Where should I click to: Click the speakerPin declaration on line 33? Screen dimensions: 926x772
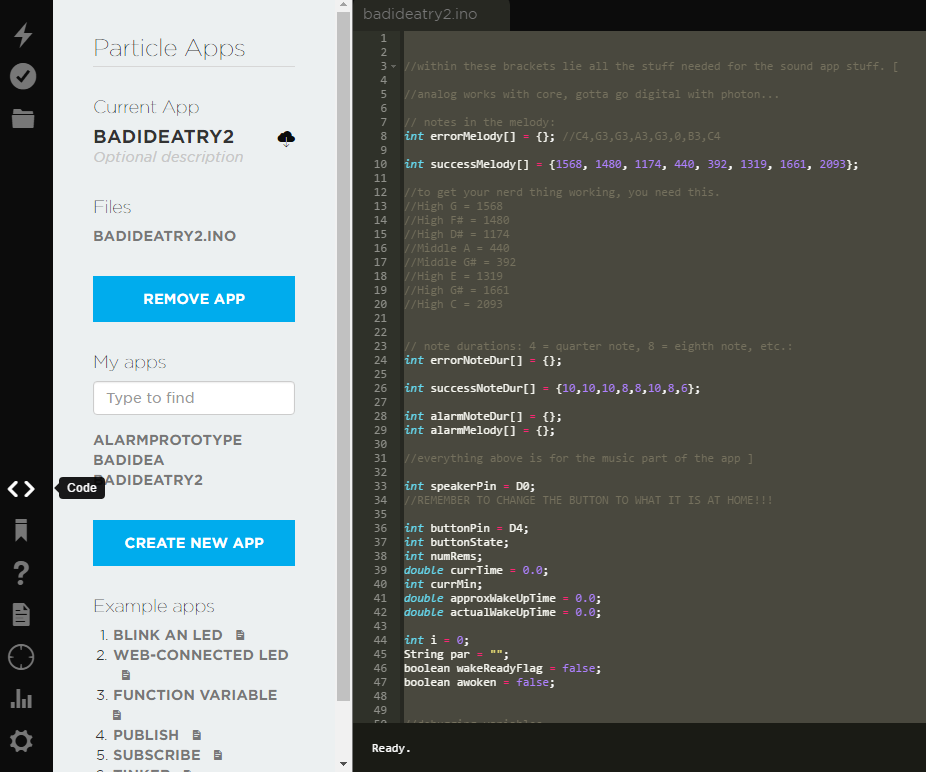[469, 486]
